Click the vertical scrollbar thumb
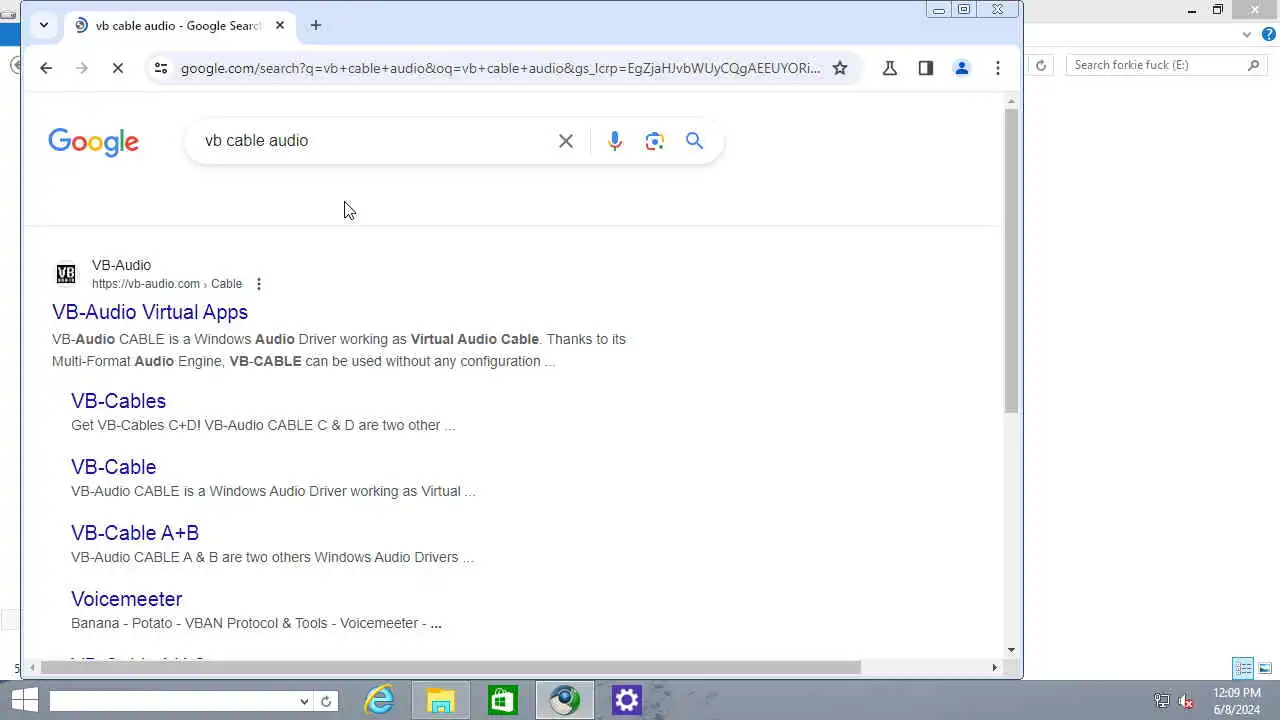Screen dimensions: 1280x720 tap(1012, 260)
